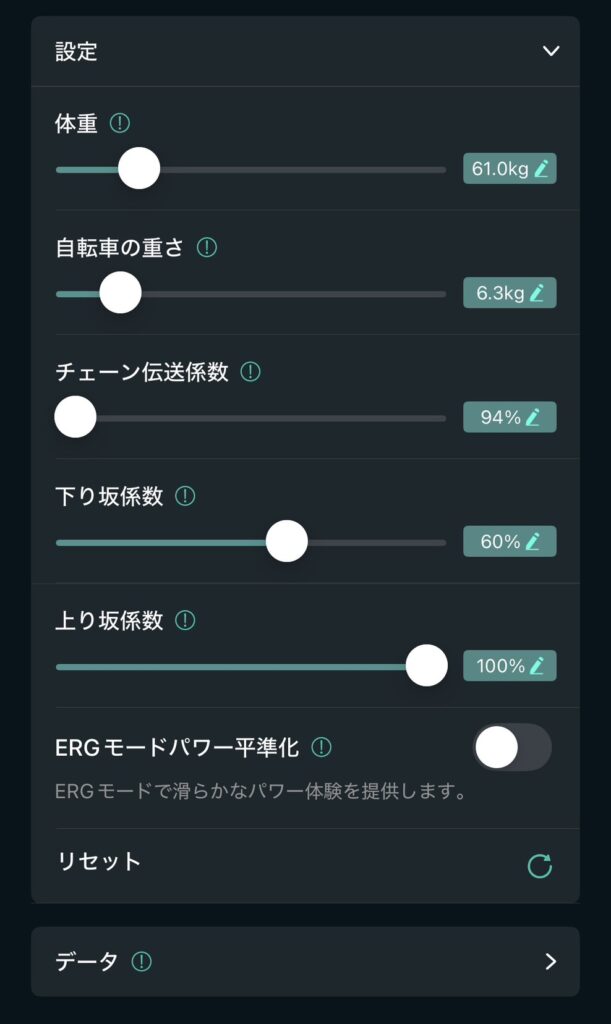Edit the 94% chain coefficient value
This screenshot has width=611, height=1024.
(509, 417)
